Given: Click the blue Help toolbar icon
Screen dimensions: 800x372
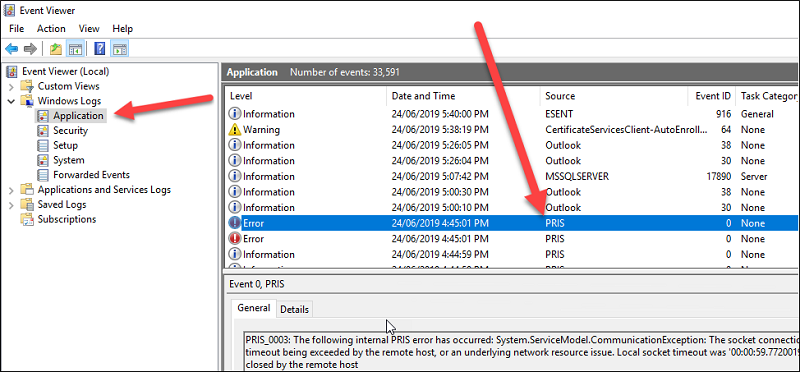Looking at the screenshot, I should [100, 49].
